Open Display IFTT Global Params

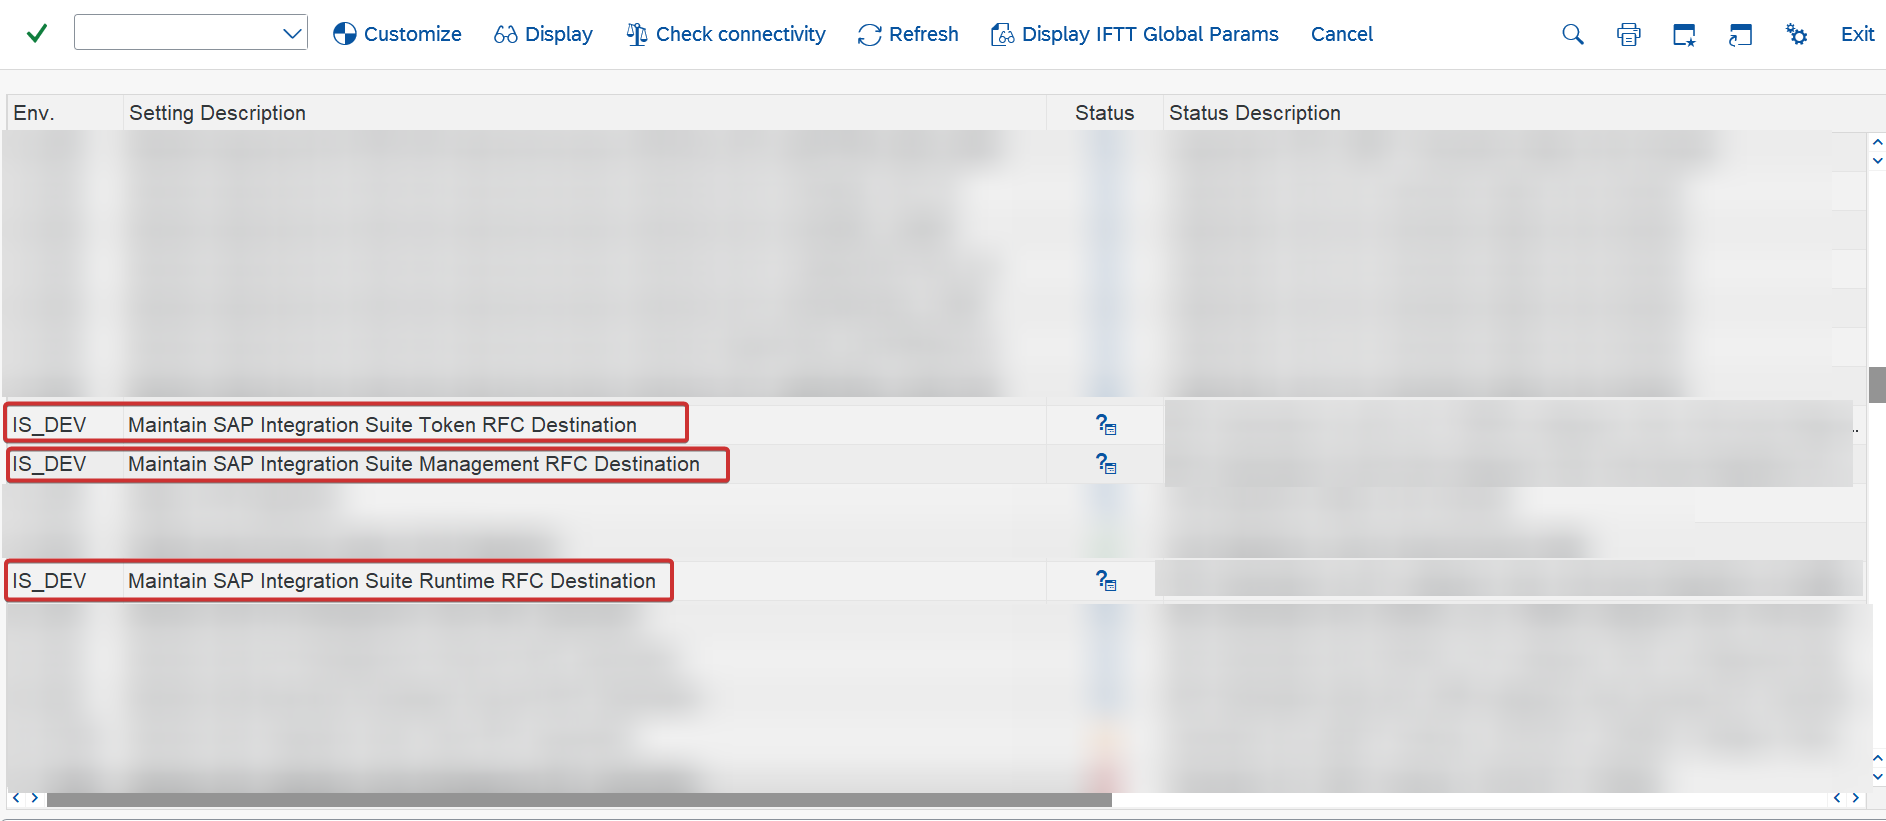pos(1134,34)
